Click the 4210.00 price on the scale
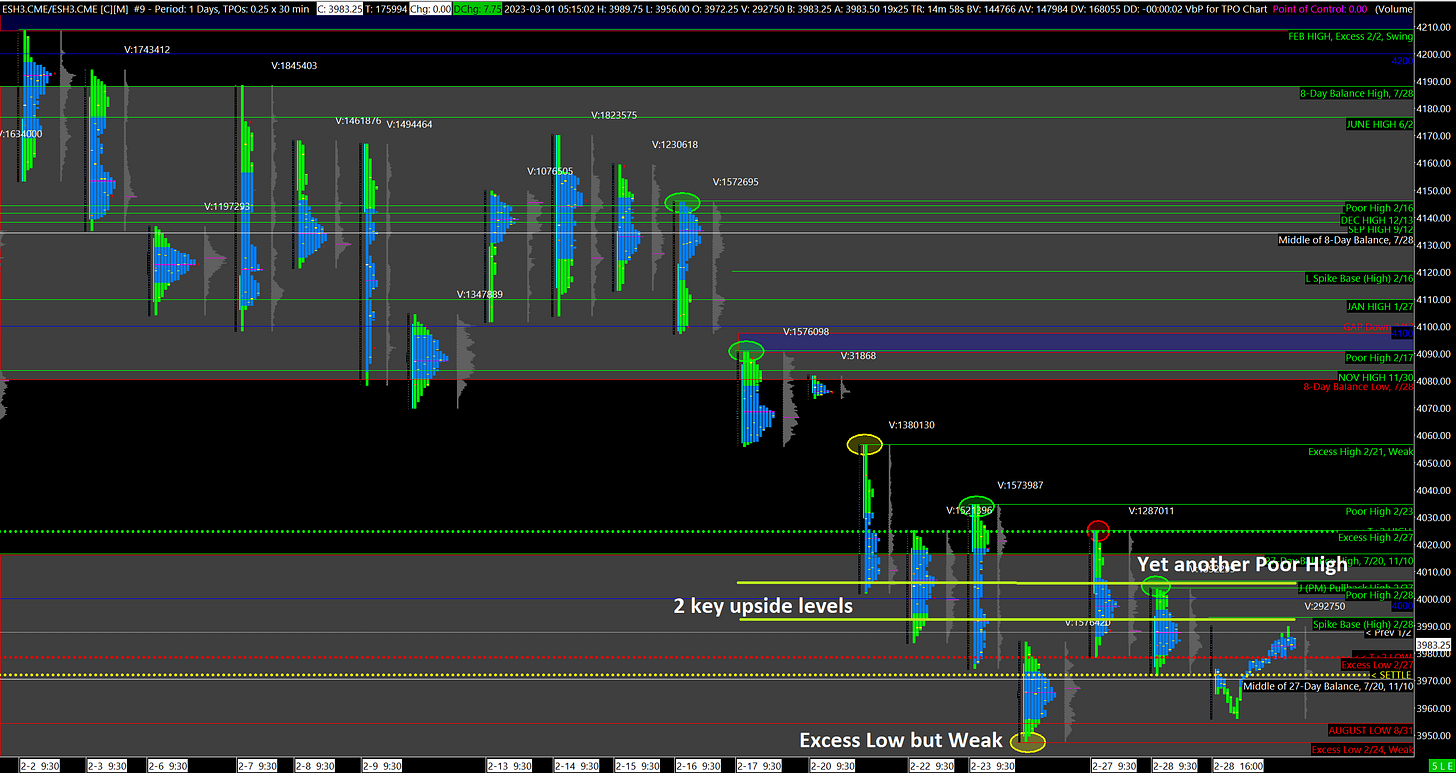This screenshot has height=773, width=1456. (1435, 27)
